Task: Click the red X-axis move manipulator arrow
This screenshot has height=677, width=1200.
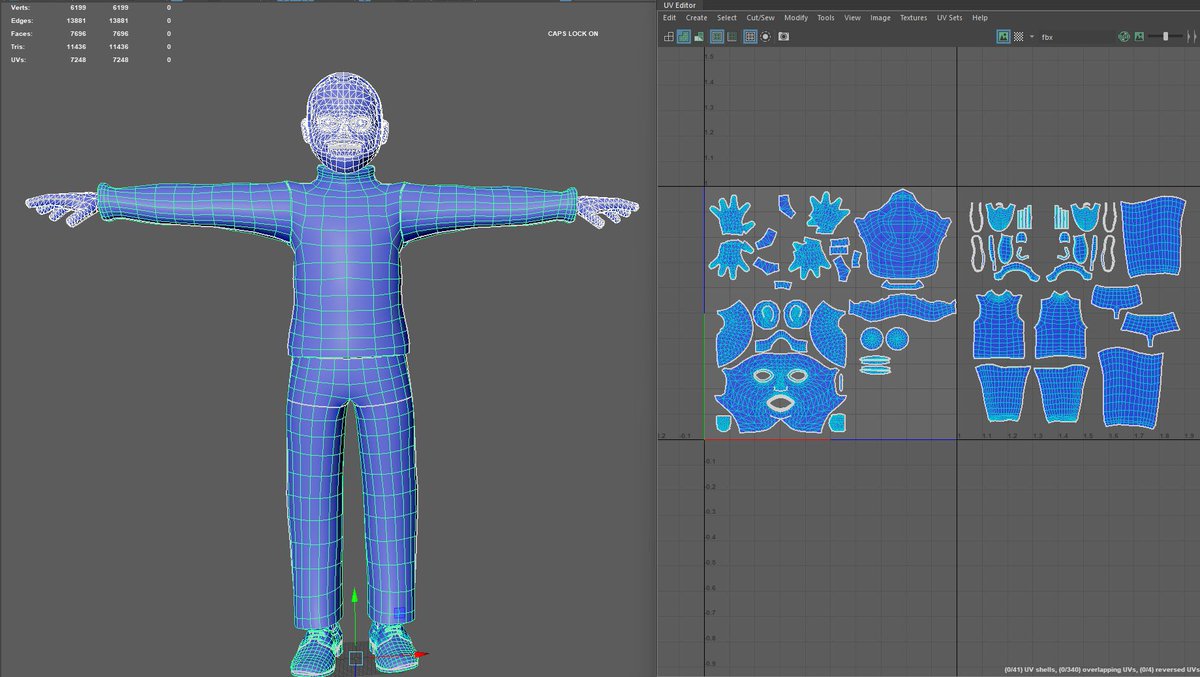Action: click(x=421, y=655)
